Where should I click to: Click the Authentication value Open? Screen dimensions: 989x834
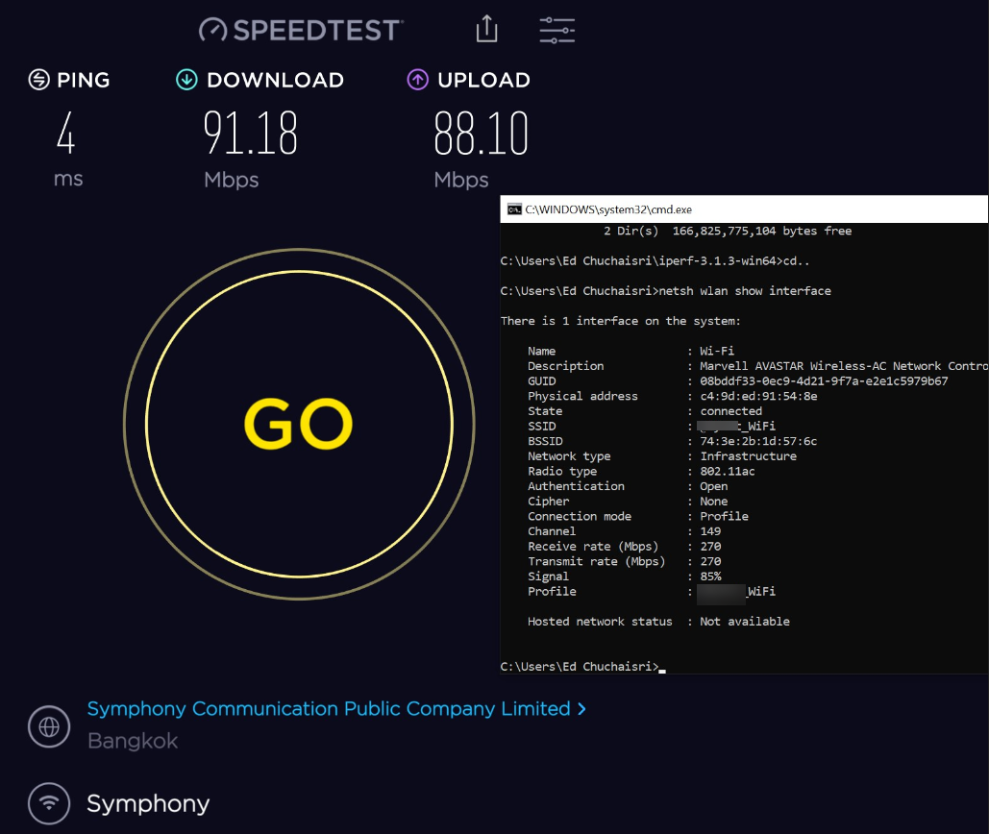click(713, 486)
